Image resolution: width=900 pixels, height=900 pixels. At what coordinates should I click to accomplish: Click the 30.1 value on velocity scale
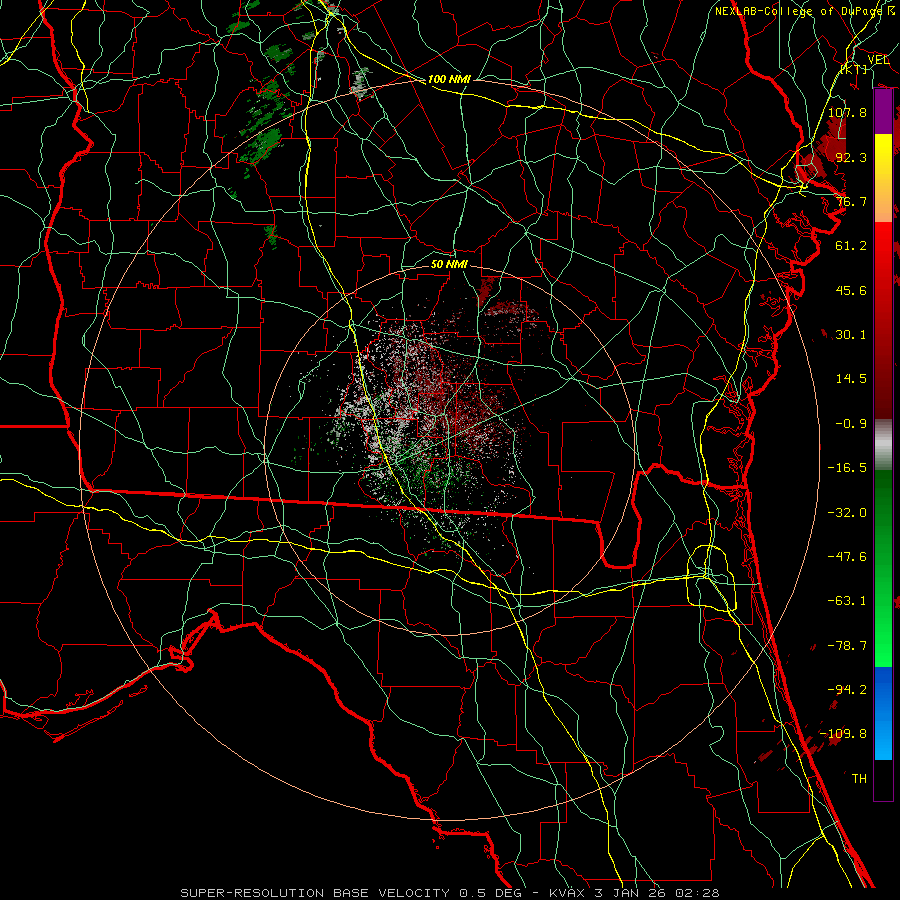(851, 335)
